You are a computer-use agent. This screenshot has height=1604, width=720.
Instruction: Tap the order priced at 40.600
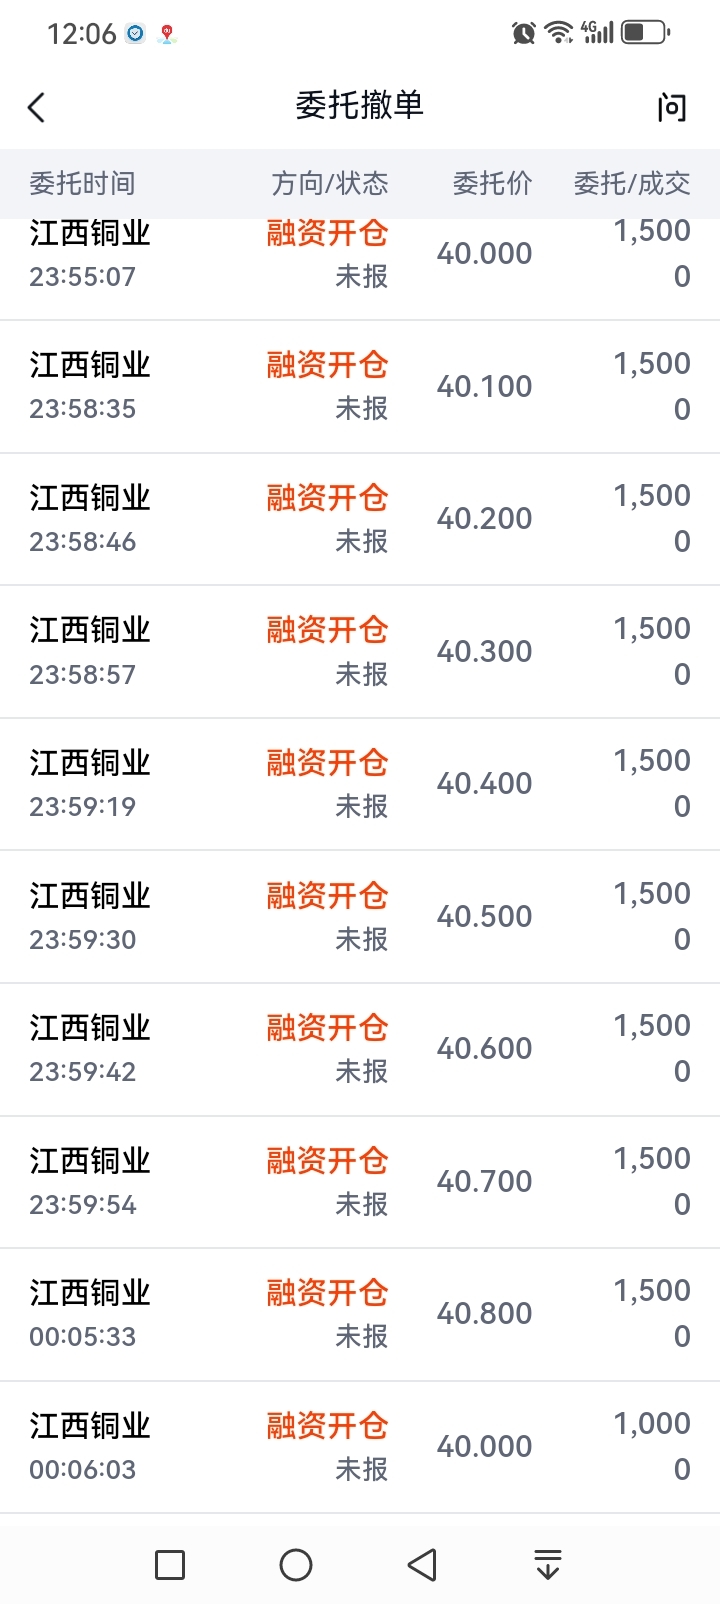pos(360,1049)
